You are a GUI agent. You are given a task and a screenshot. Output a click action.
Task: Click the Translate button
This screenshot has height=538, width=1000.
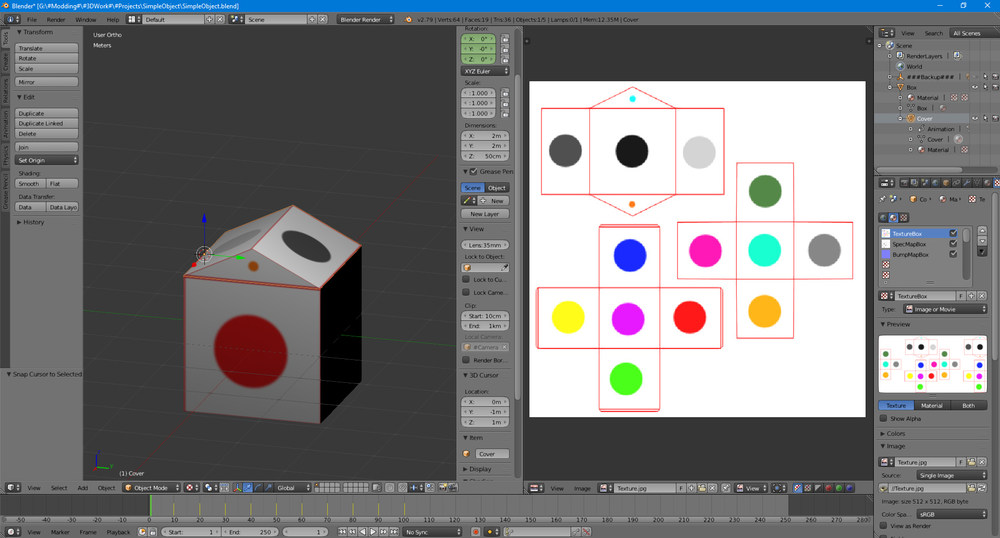47,48
